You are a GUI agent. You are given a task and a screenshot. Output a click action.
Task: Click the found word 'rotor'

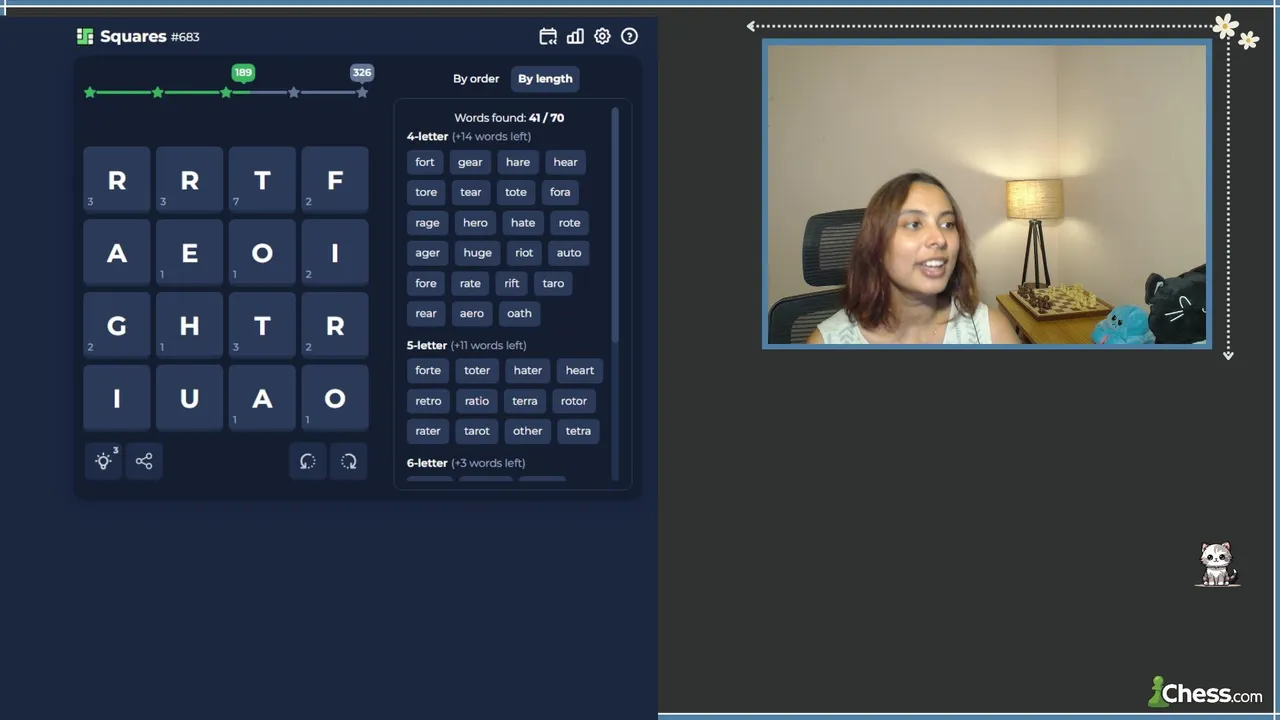pos(574,401)
